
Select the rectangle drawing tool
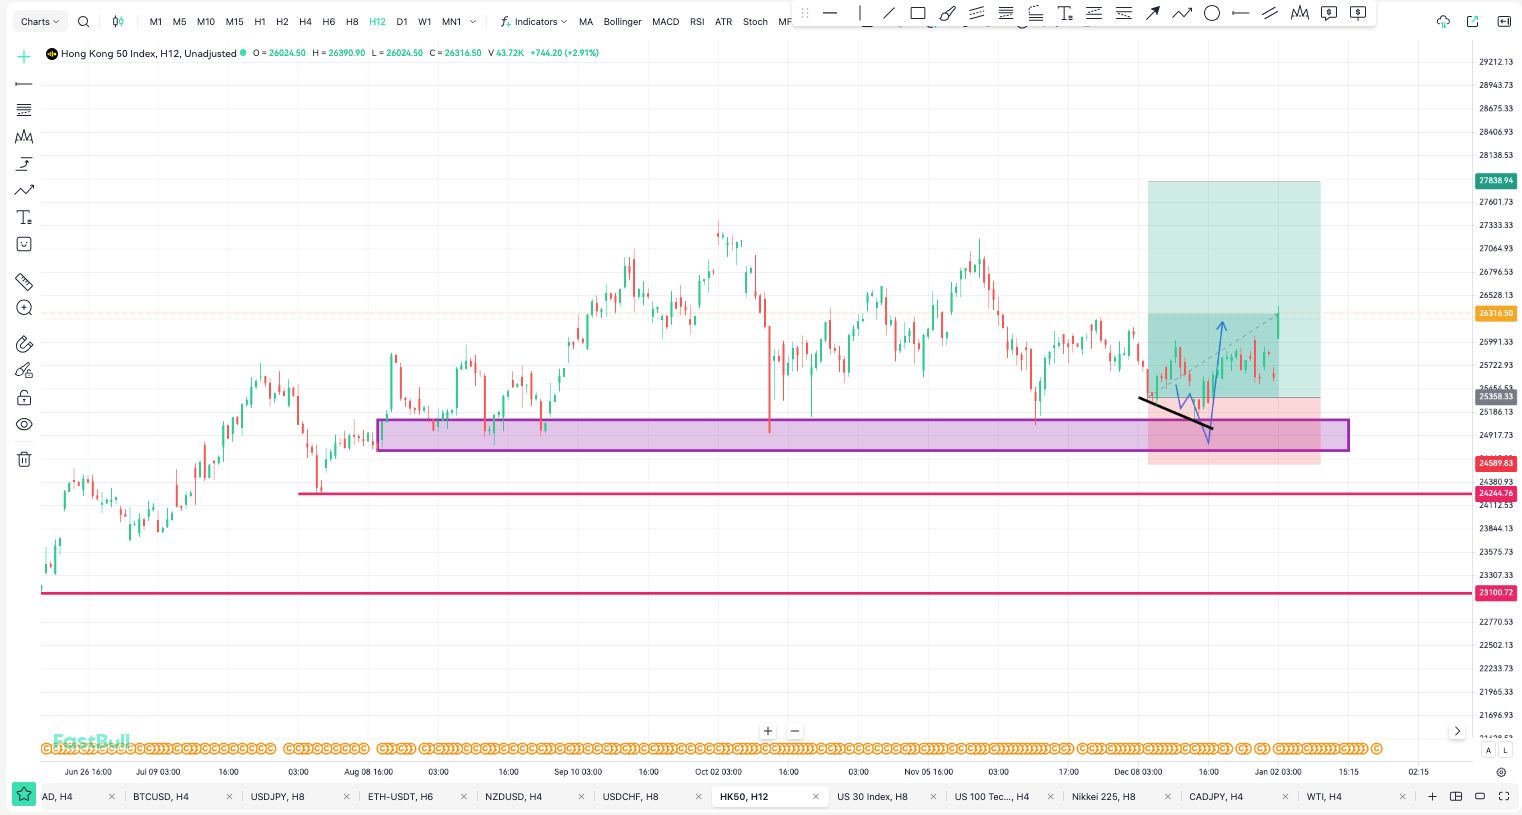pos(917,14)
